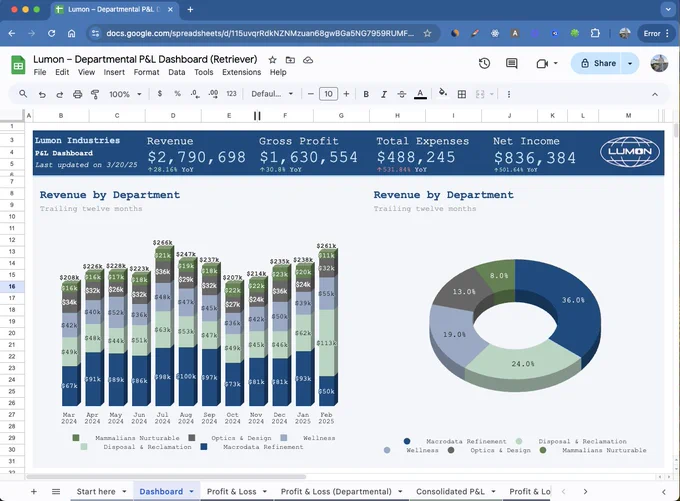Open the Google account avatar
This screenshot has height=501, width=680.
659,63
